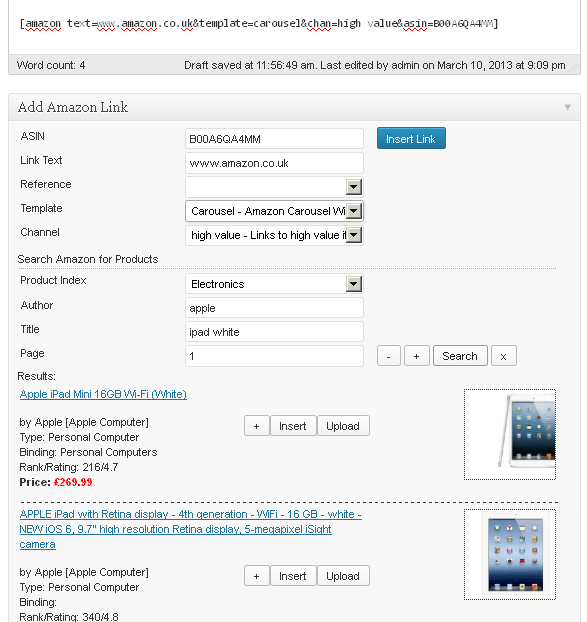Screen dimensions: 587x622
Task: Click the Page number field
Action: tap(274, 356)
